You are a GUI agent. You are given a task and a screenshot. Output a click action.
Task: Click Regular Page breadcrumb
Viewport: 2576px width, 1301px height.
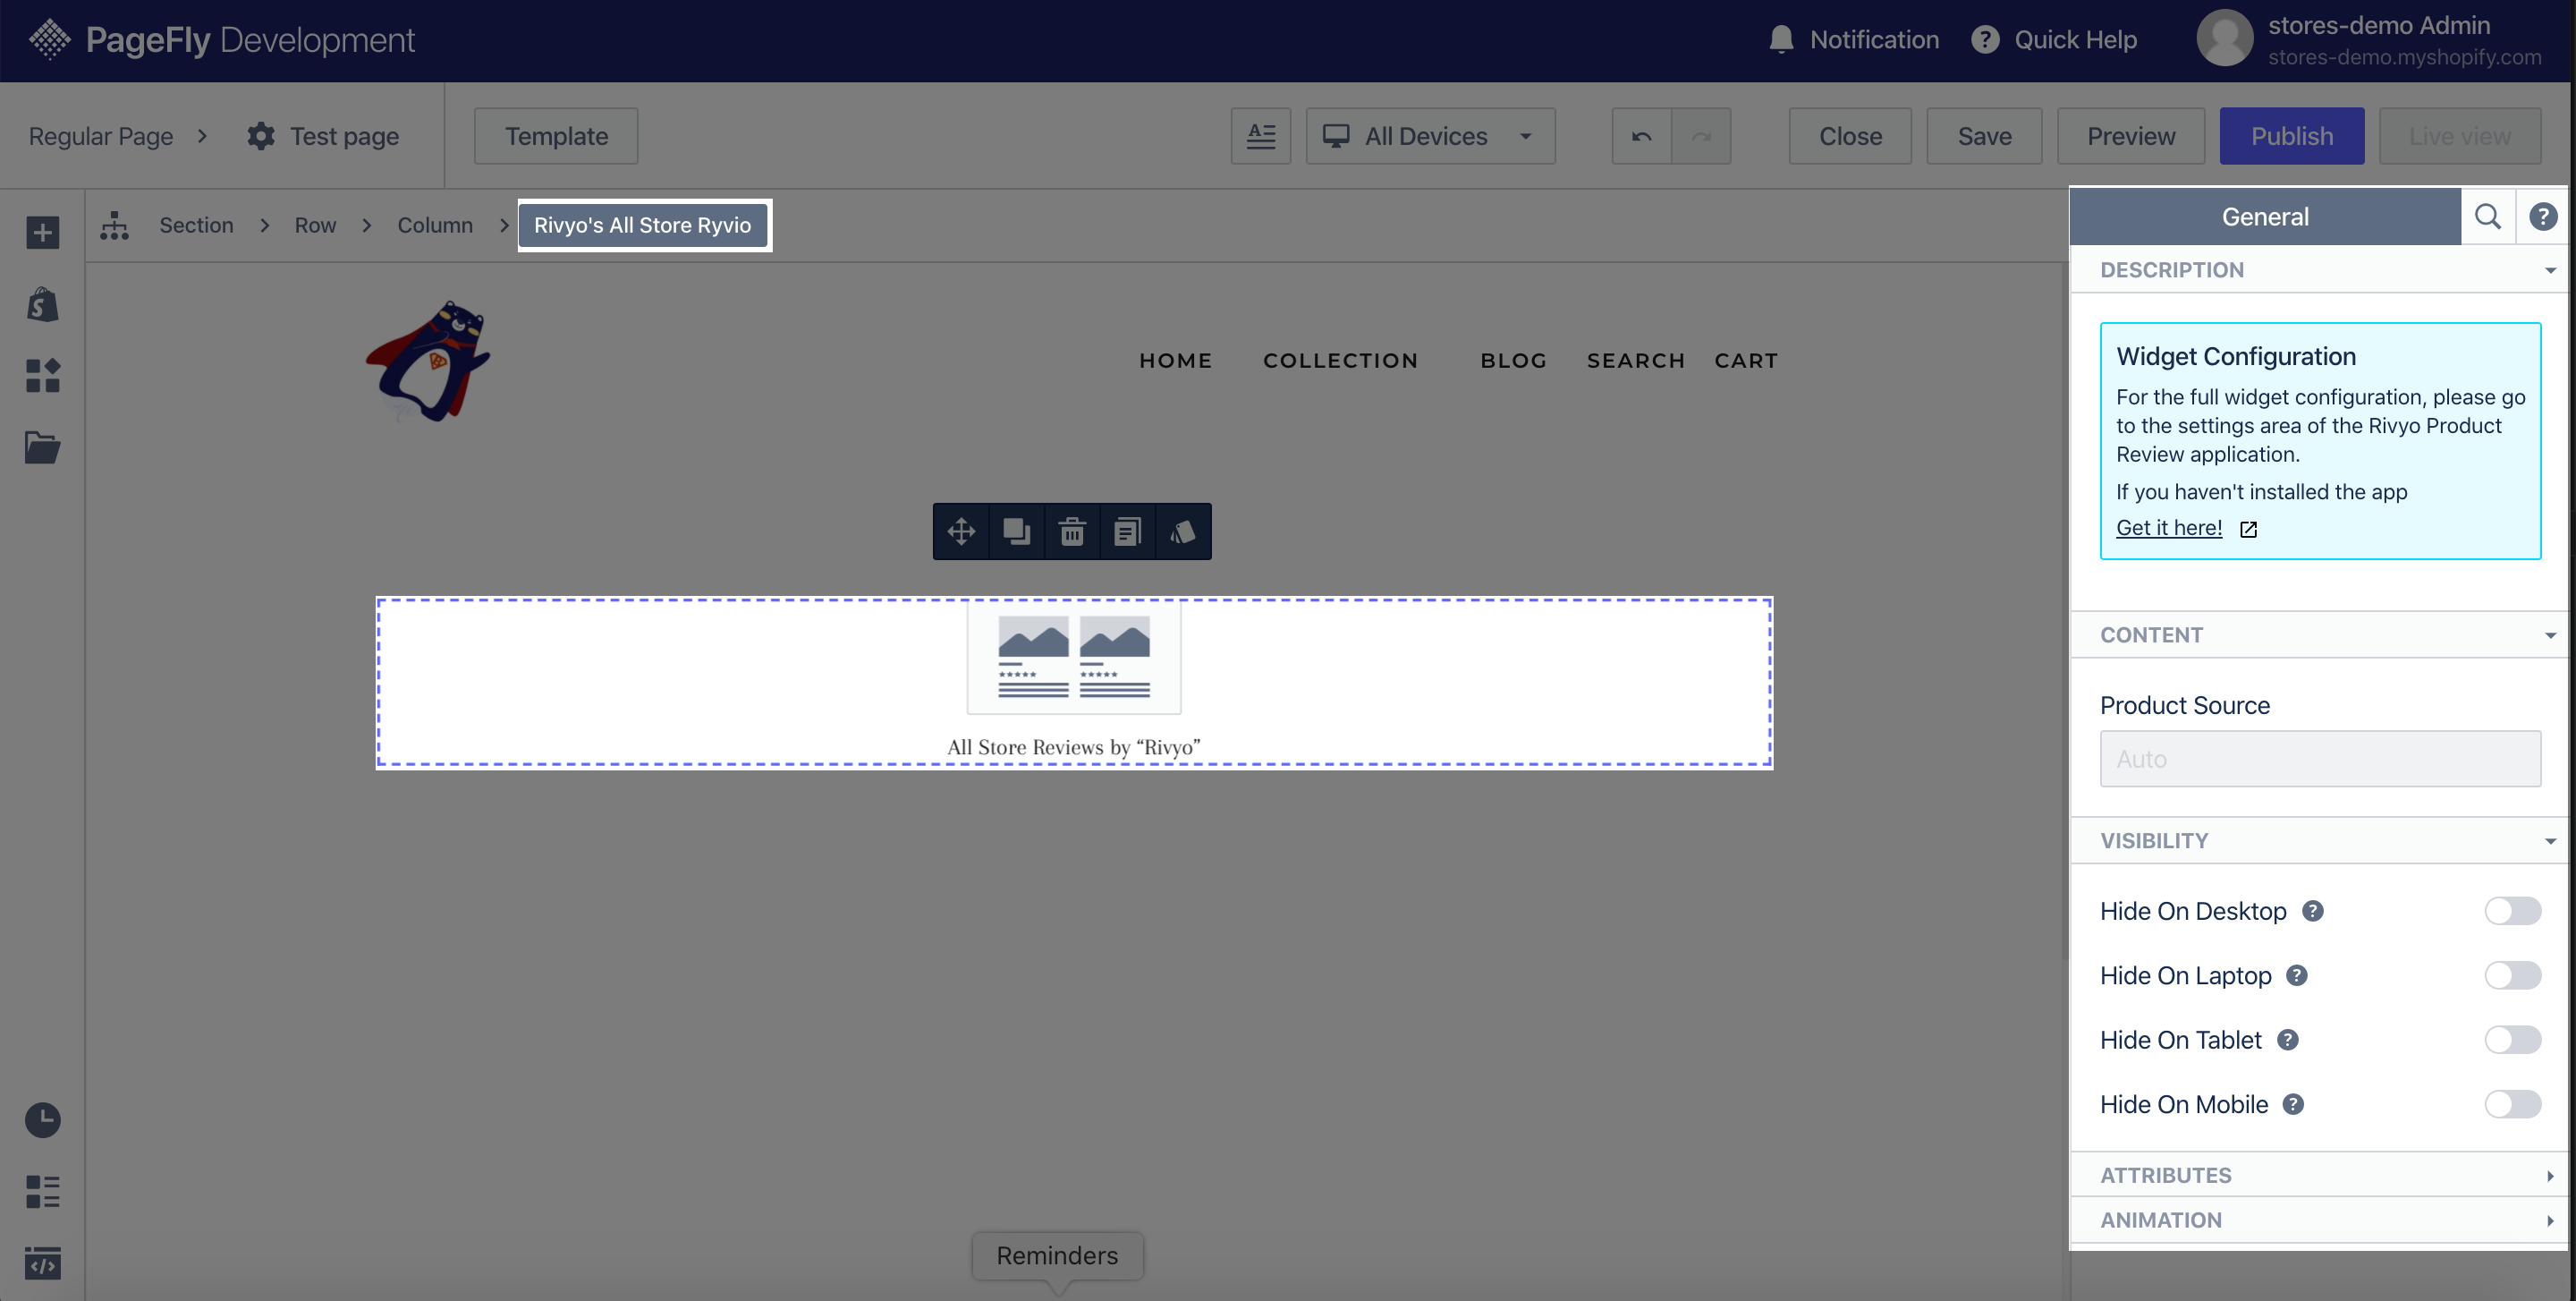pos(101,136)
